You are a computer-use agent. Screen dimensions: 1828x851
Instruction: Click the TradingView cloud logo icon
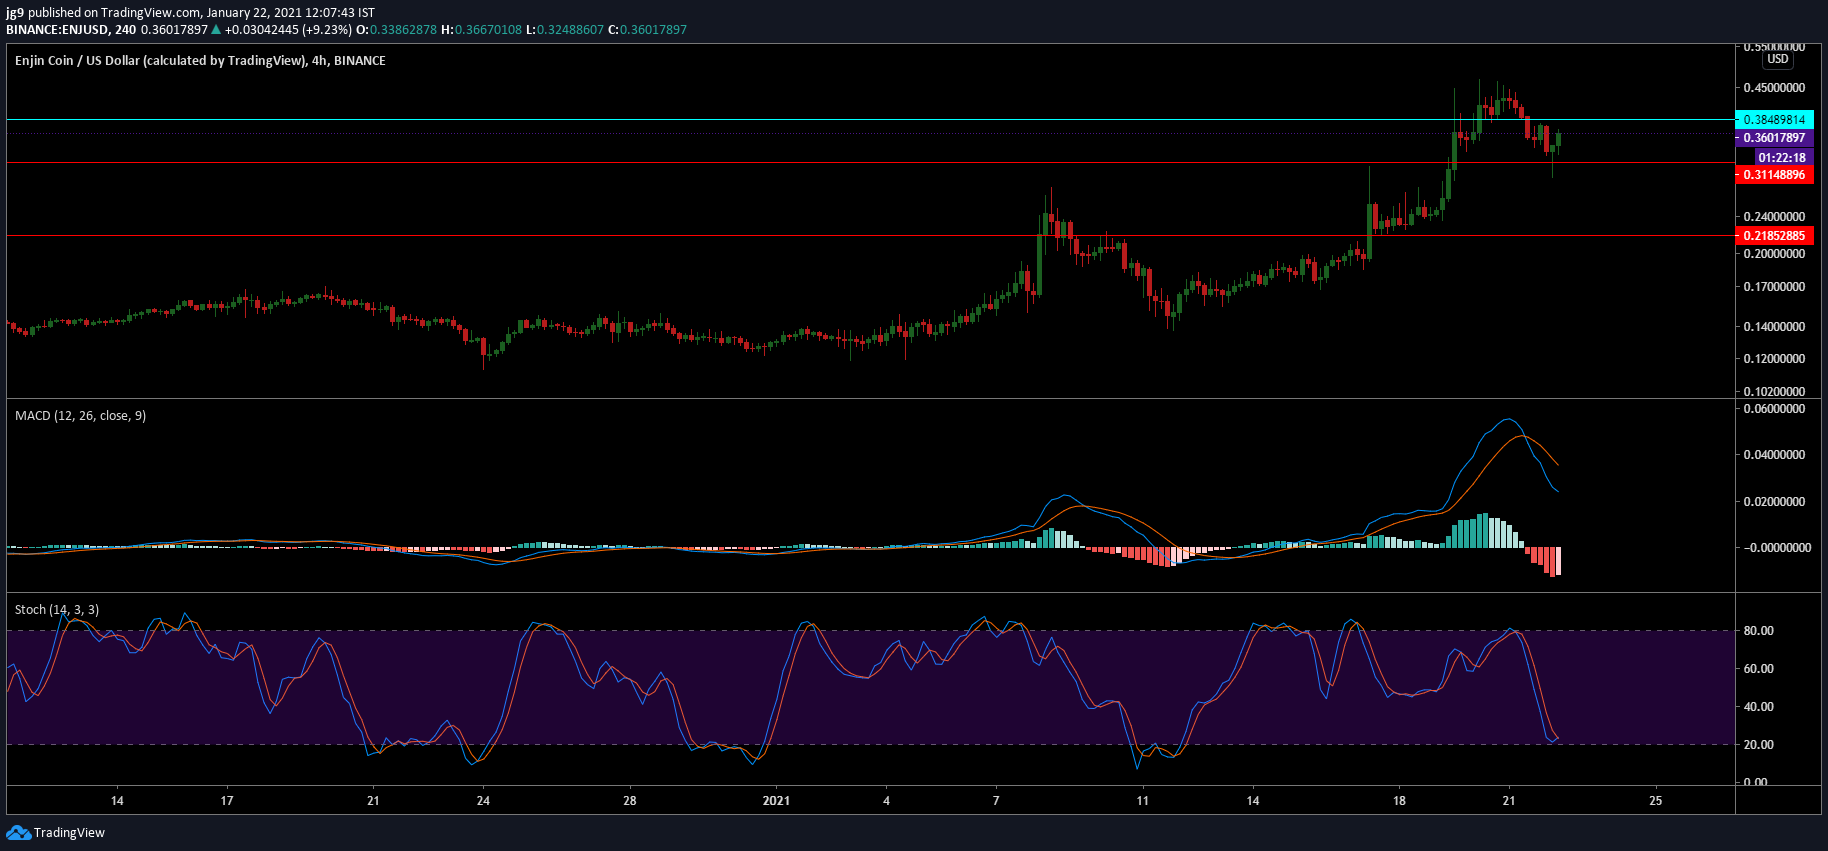click(18, 832)
